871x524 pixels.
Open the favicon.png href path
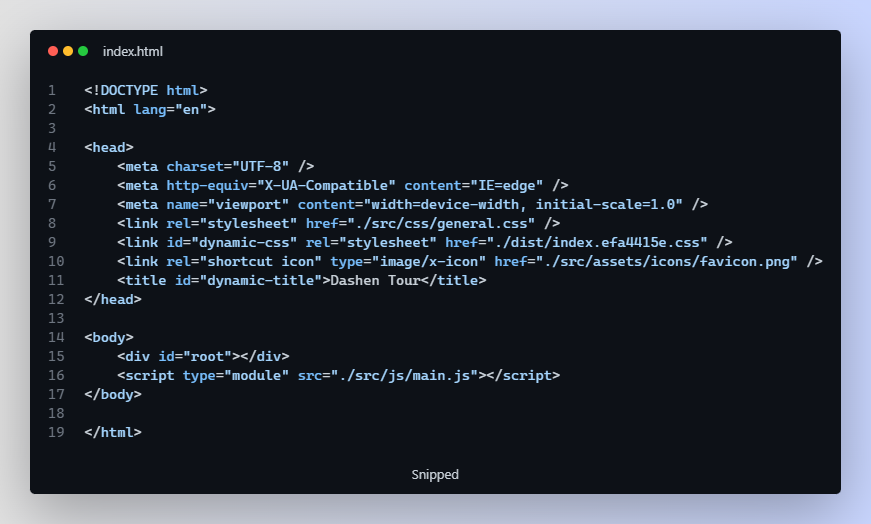[666, 261]
